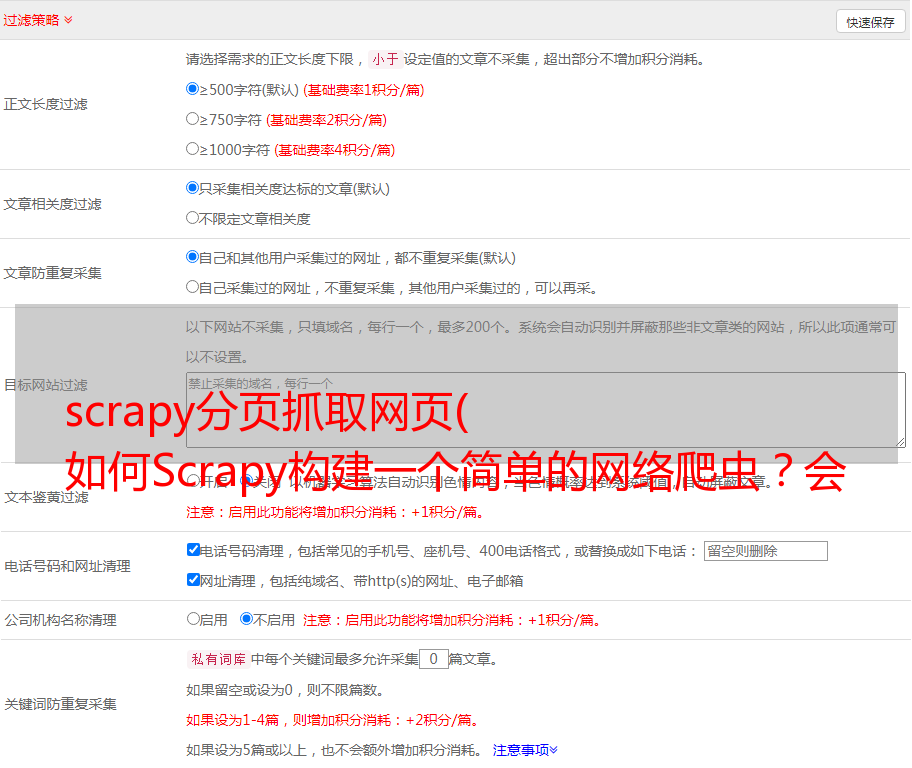Click the 文章相关度过滤 row label
Image resolution: width=912 pixels, height=768 pixels.
pyautogui.click(x=52, y=204)
